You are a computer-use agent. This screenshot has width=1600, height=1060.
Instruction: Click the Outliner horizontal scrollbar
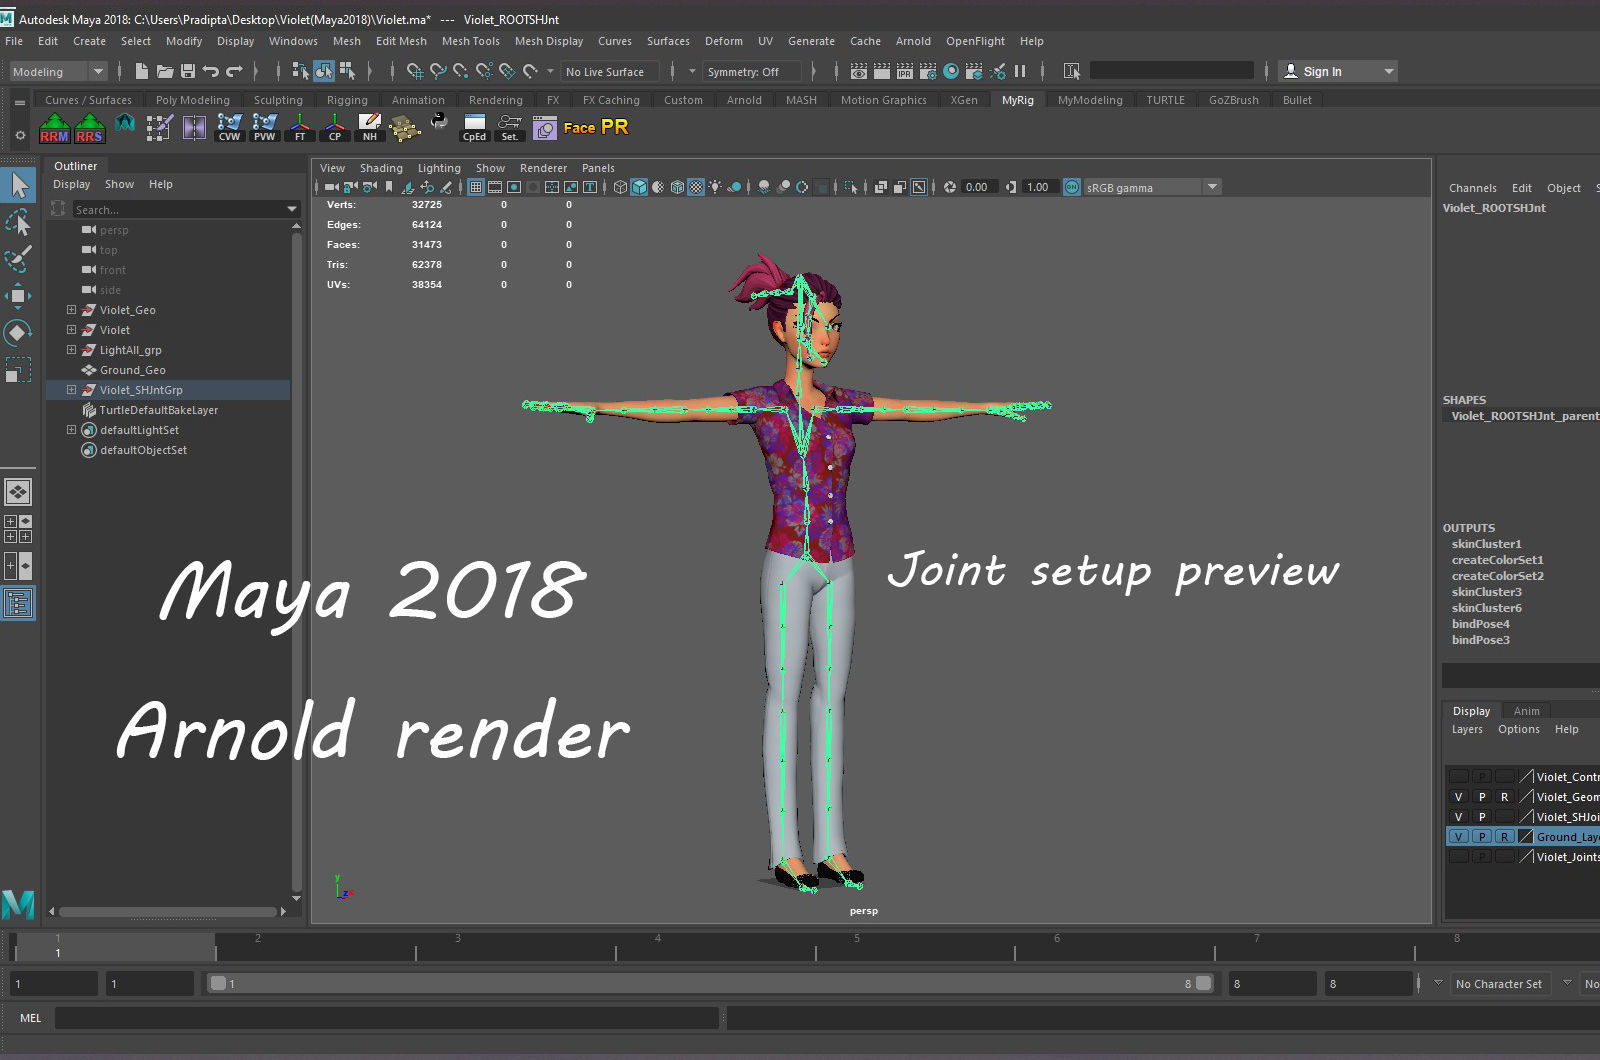pyautogui.click(x=168, y=911)
